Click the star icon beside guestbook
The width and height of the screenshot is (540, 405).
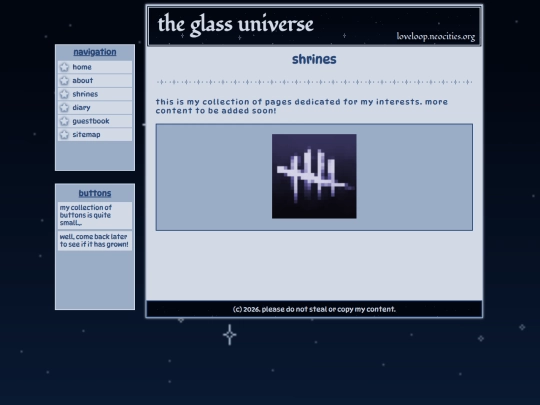pos(64,121)
